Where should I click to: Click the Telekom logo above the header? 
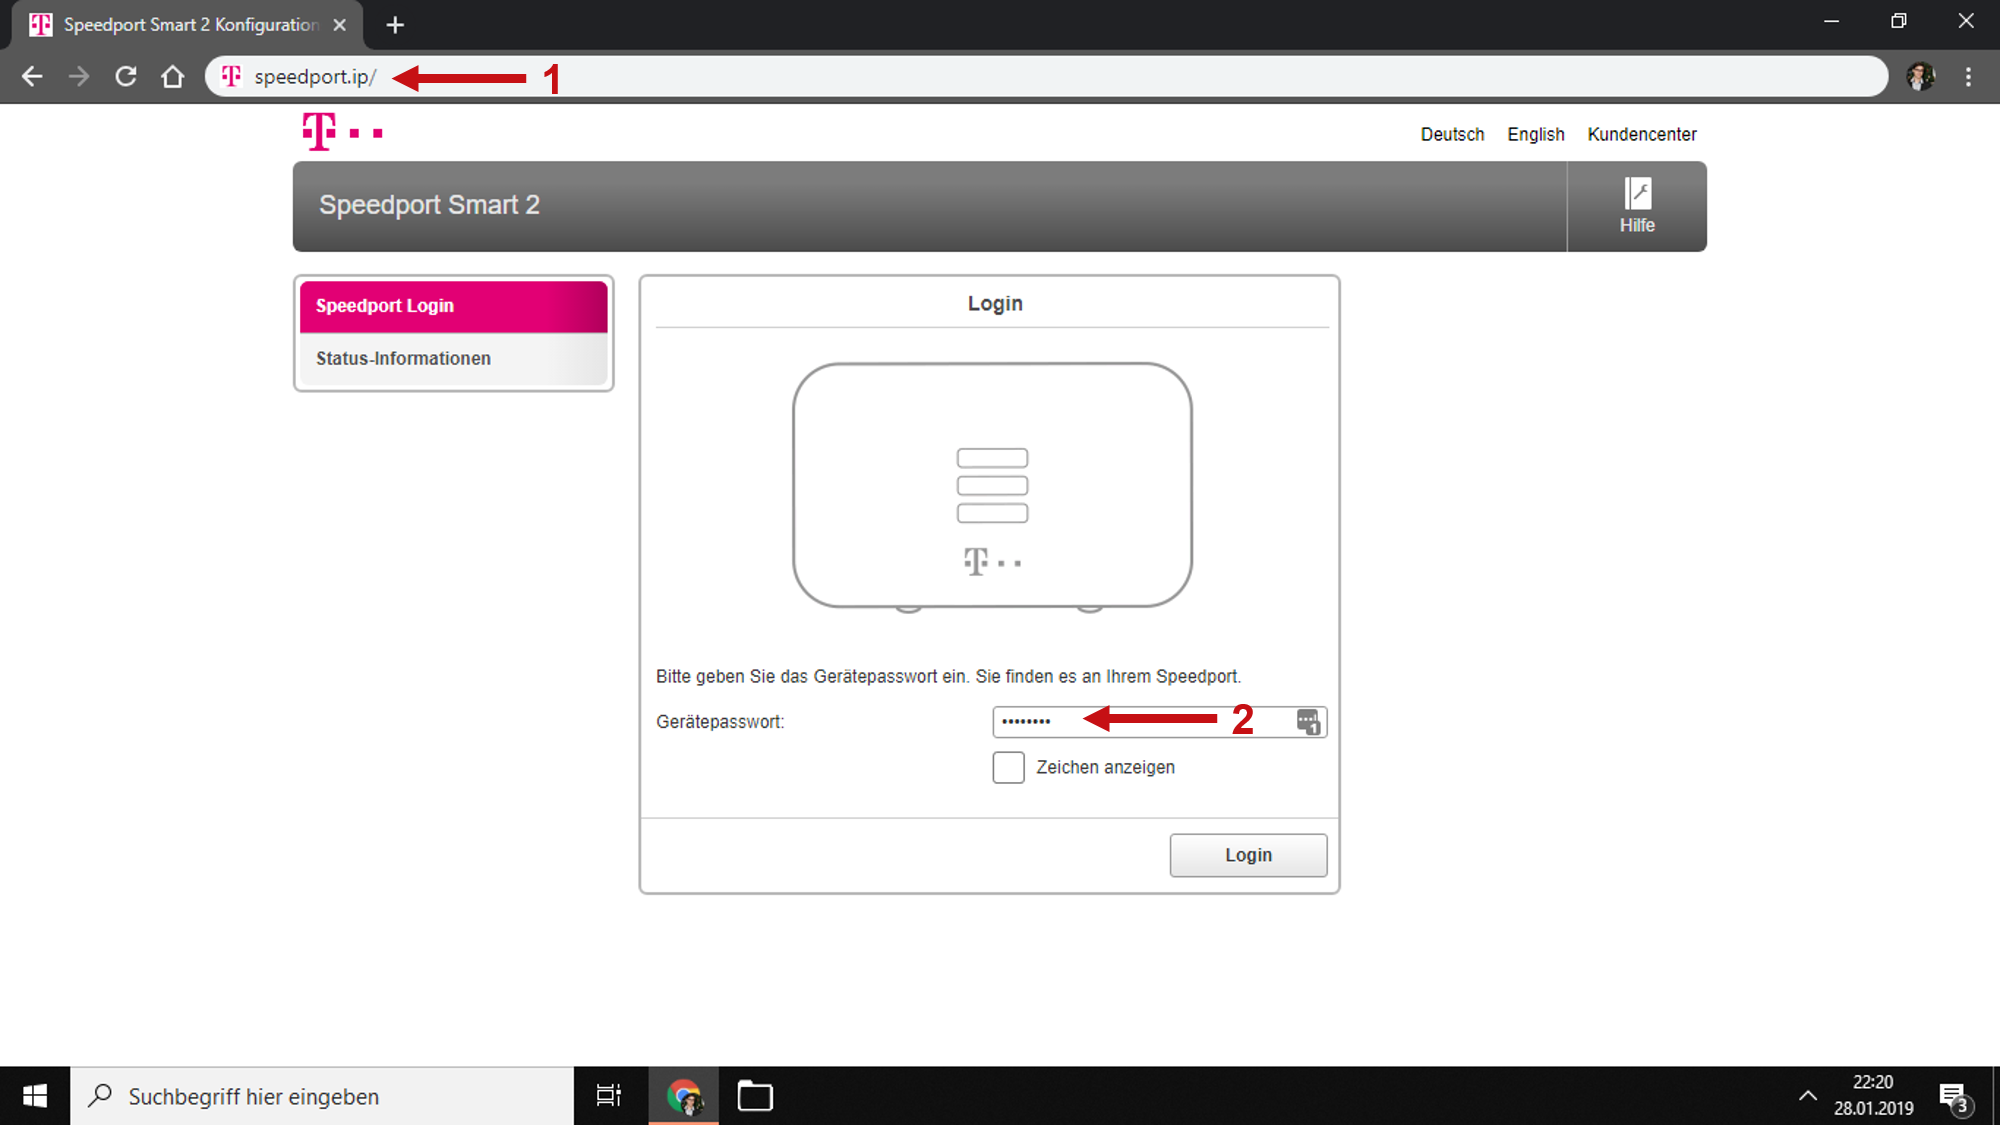(x=322, y=131)
